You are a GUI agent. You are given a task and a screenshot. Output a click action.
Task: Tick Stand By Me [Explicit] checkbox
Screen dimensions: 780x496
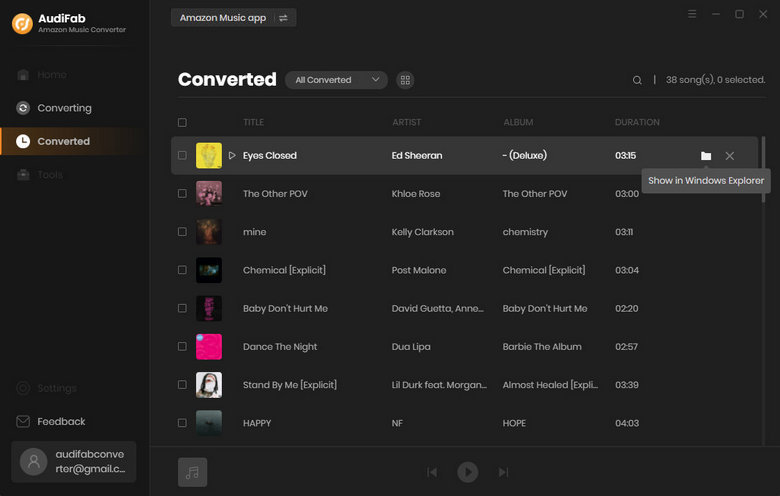182,385
